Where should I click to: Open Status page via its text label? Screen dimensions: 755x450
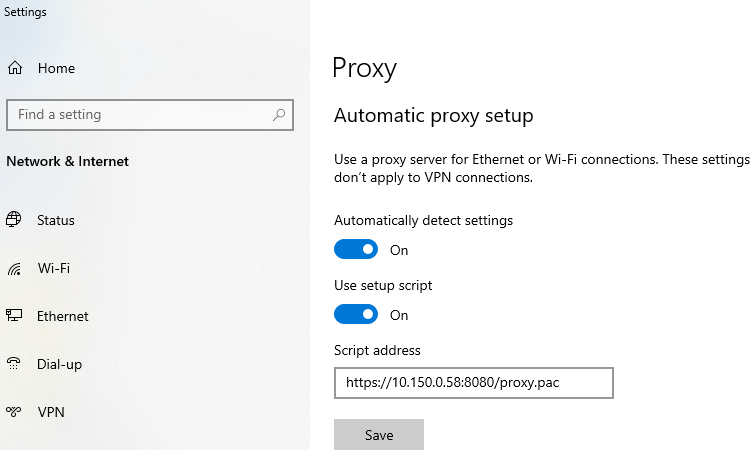[56, 220]
